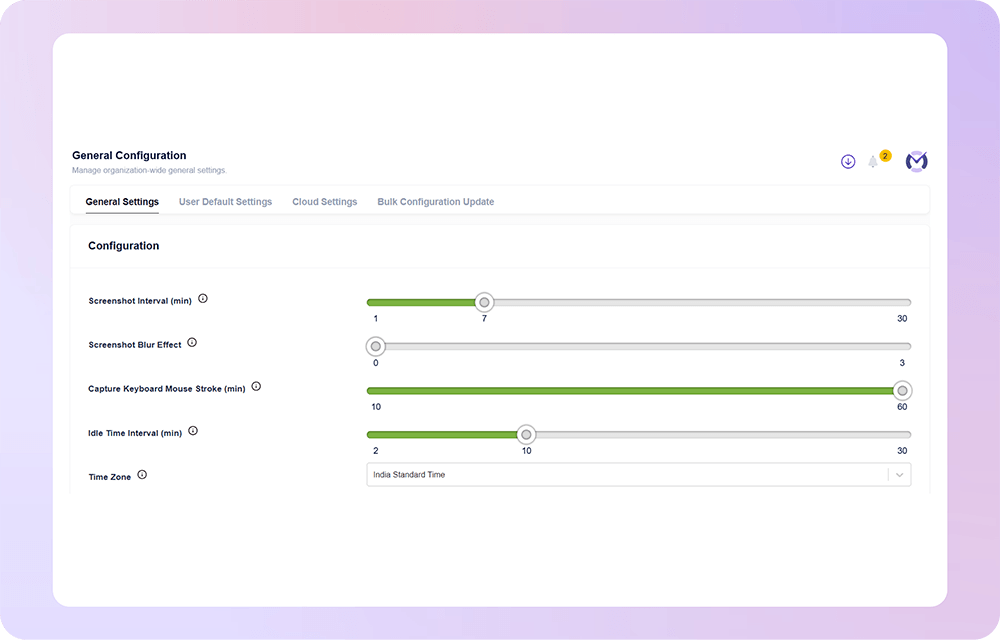Click info icon beside Capture Keyboard Mouse Stroke
Screen dimensions: 1000x640
[256, 386]
